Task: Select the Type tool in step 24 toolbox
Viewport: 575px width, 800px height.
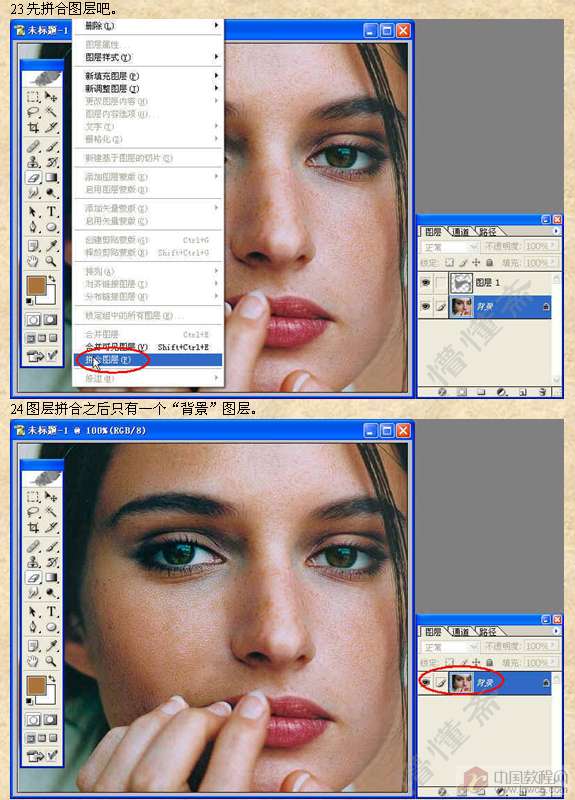Action: tap(52, 612)
